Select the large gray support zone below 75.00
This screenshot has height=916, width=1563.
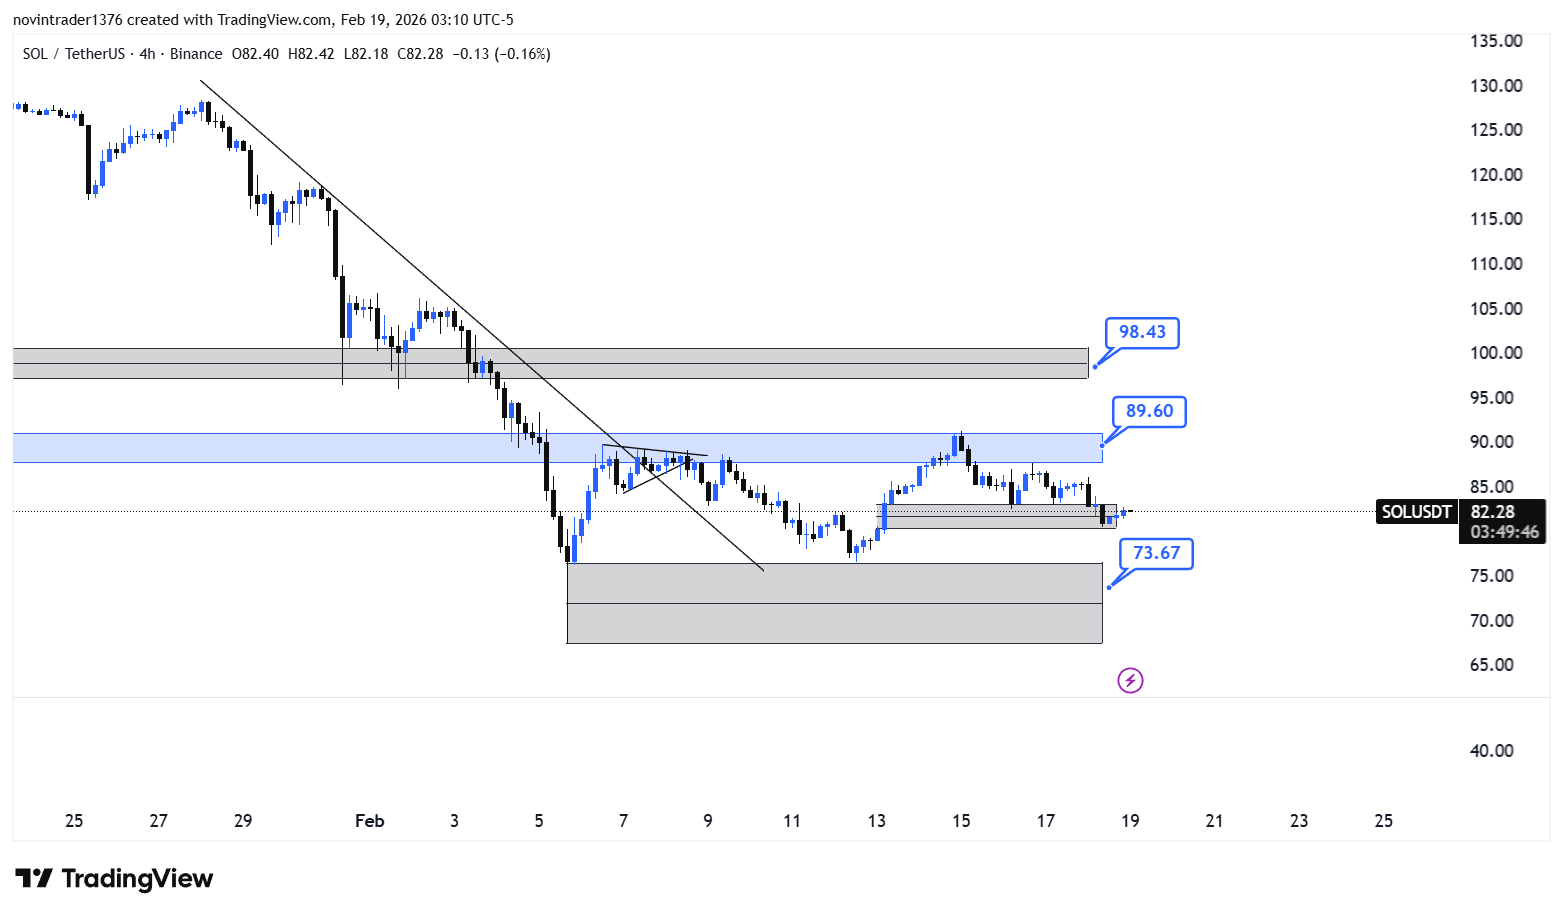click(834, 603)
